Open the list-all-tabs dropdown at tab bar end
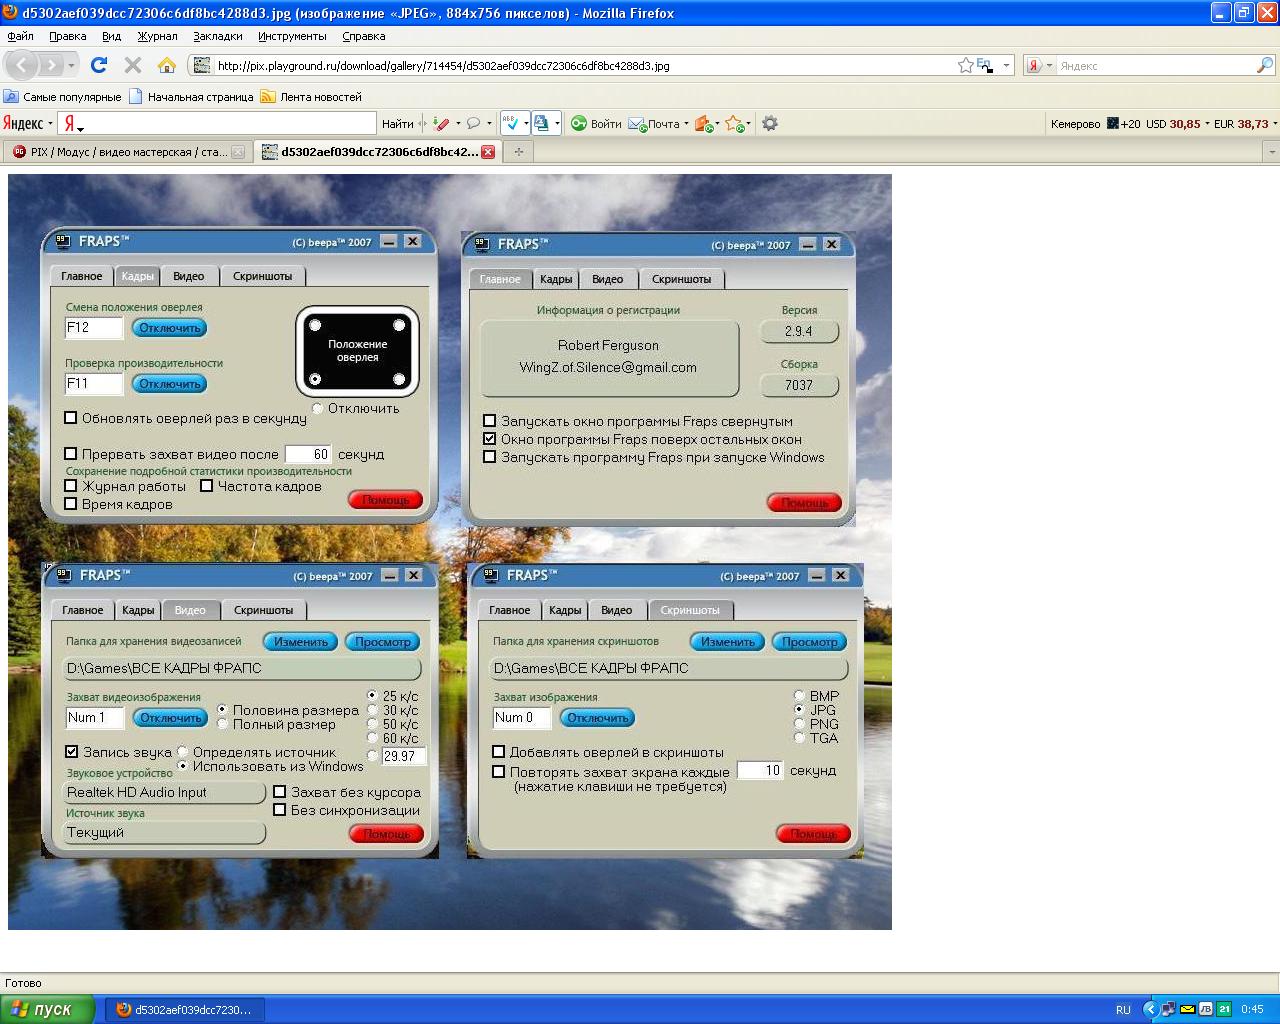The image size is (1280, 1024). [1272, 152]
